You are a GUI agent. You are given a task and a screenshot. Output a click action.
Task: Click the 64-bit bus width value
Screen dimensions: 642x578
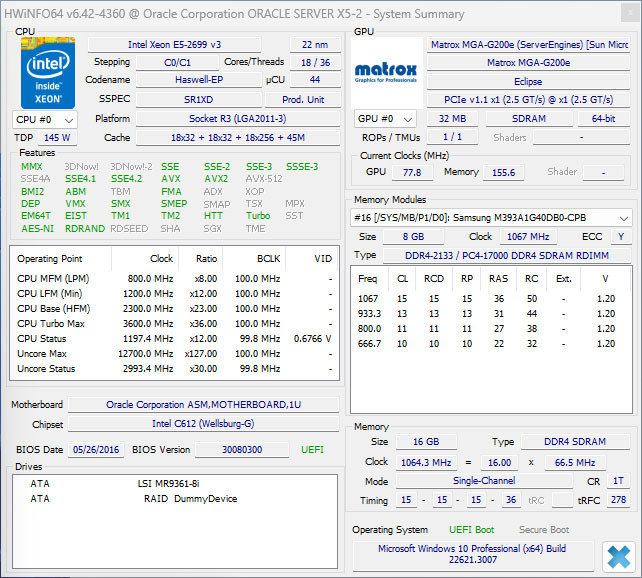point(604,119)
